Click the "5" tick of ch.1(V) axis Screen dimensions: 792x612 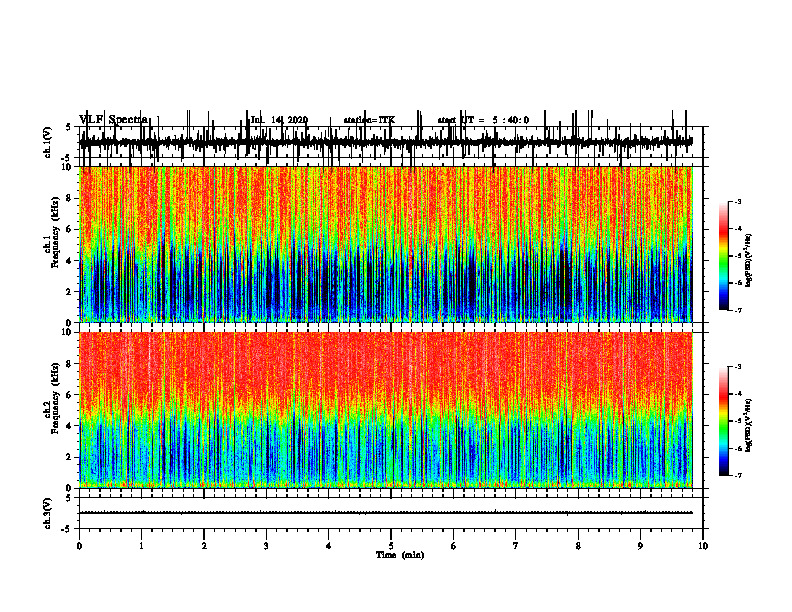[x=69, y=127]
